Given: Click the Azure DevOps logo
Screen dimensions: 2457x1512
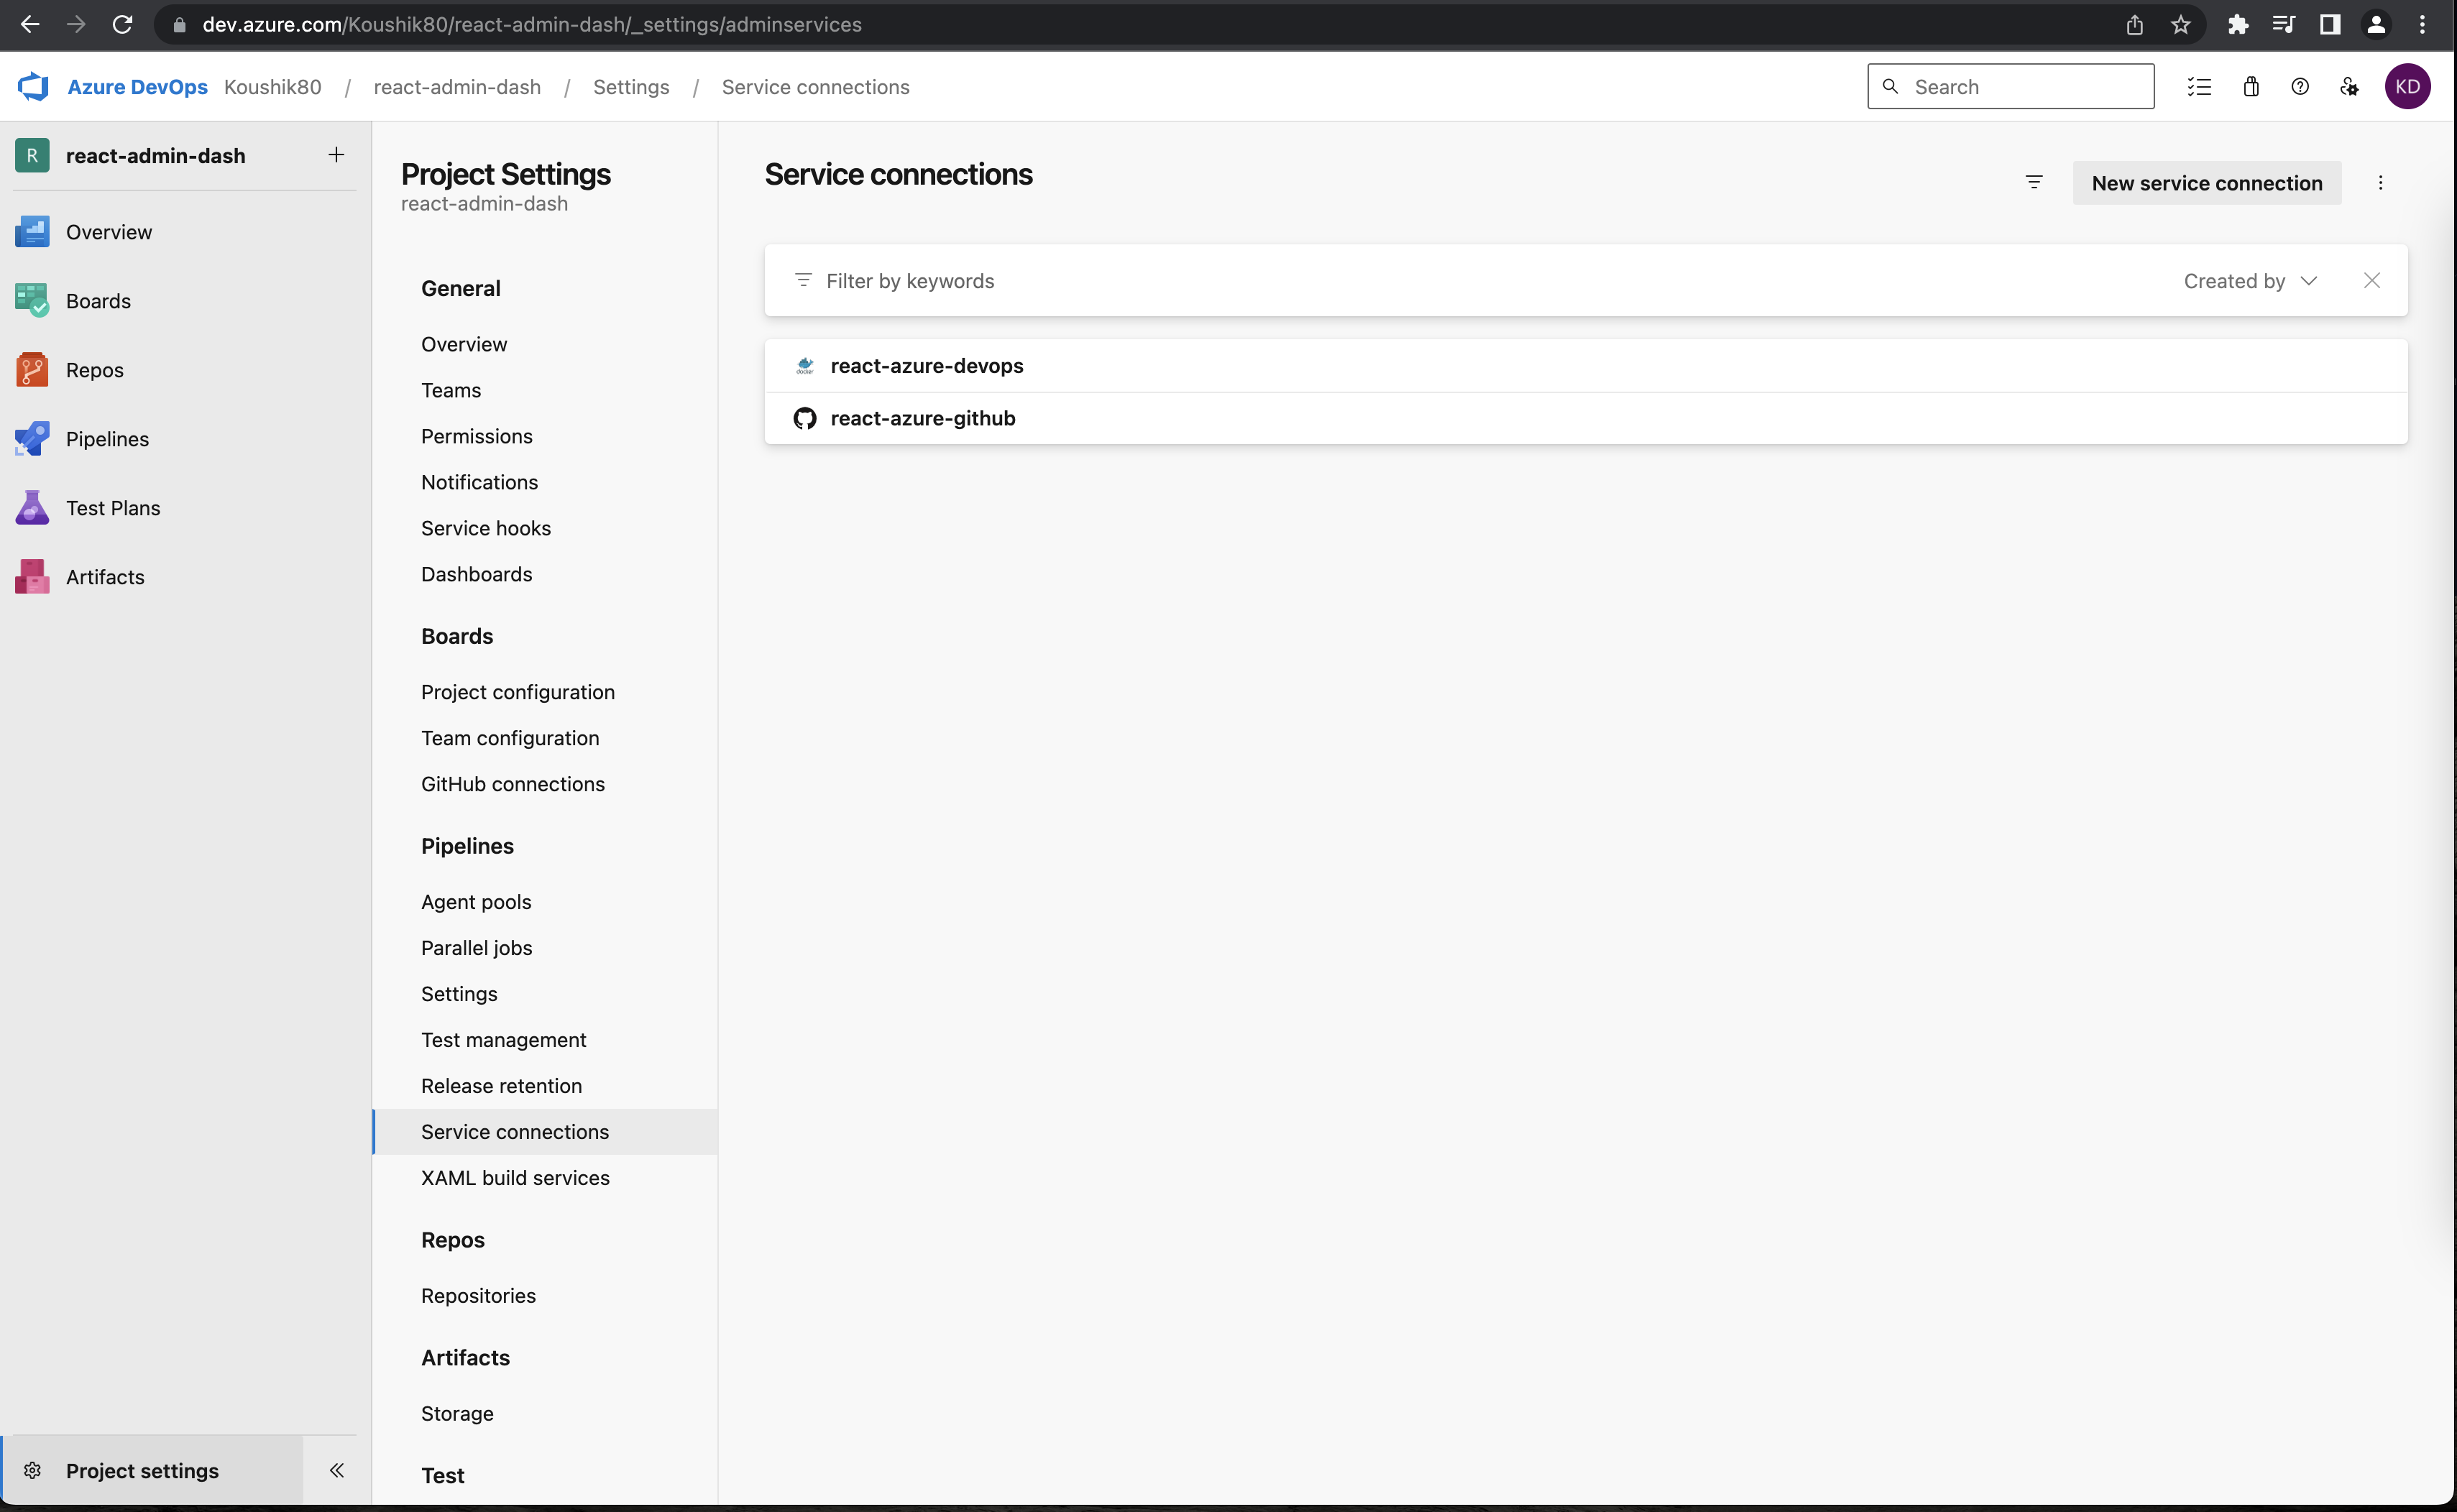Looking at the screenshot, I should tap(32, 86).
